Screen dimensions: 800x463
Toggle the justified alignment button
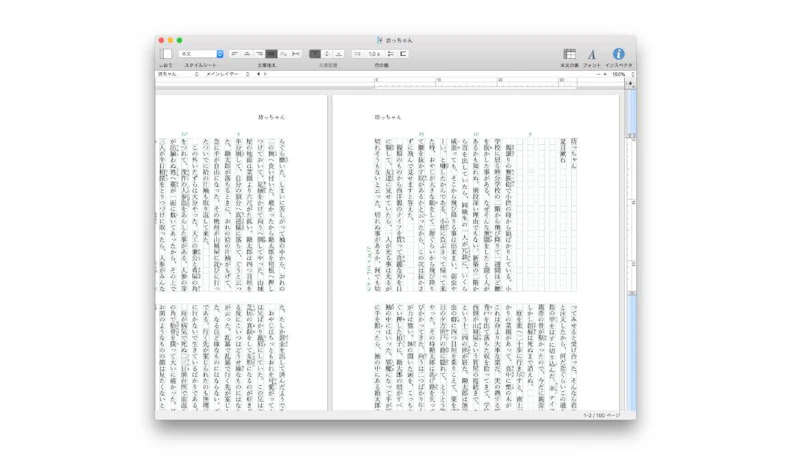coord(273,54)
